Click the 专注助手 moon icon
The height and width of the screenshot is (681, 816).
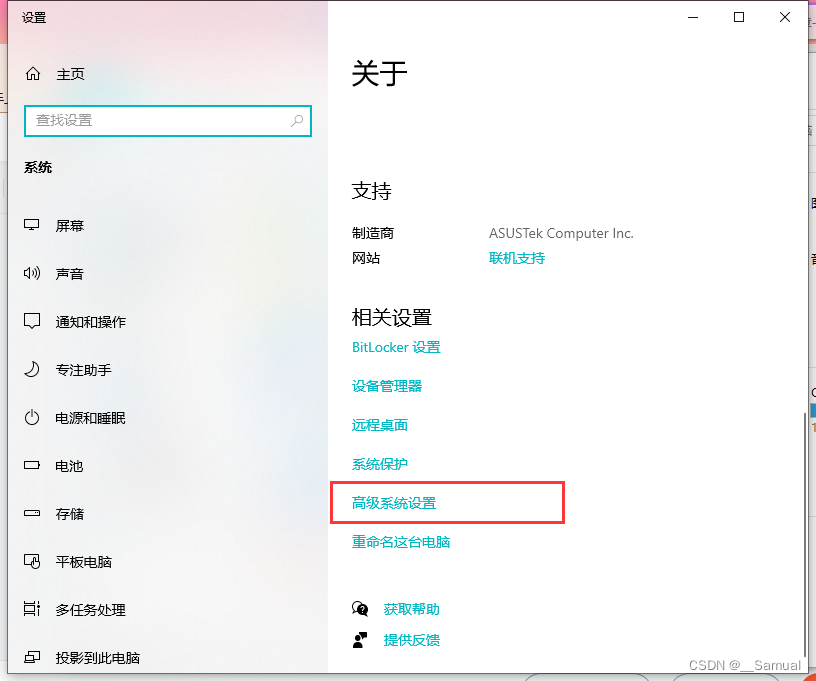pos(32,369)
